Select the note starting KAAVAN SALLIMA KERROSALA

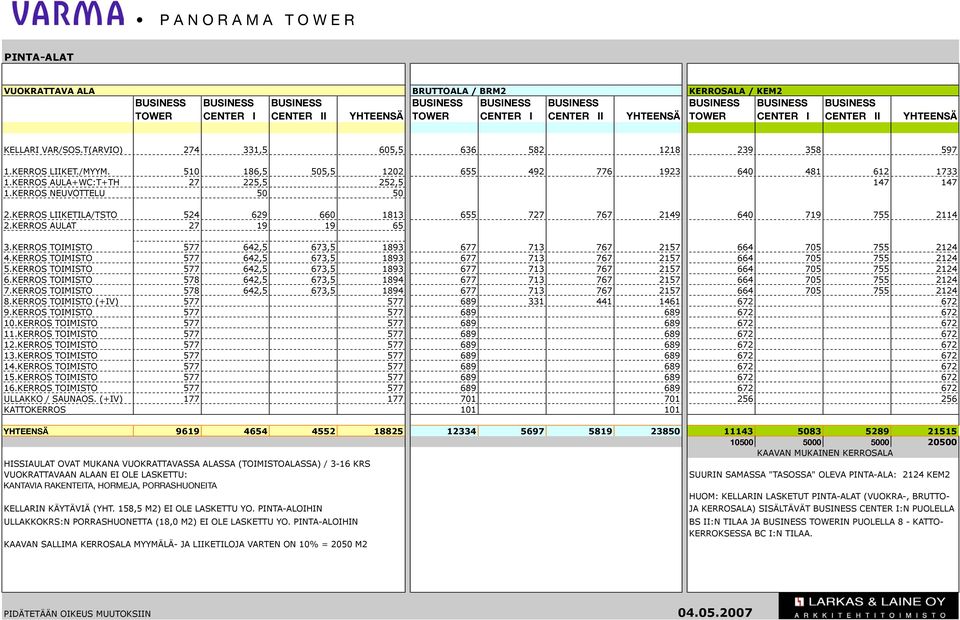(186, 544)
